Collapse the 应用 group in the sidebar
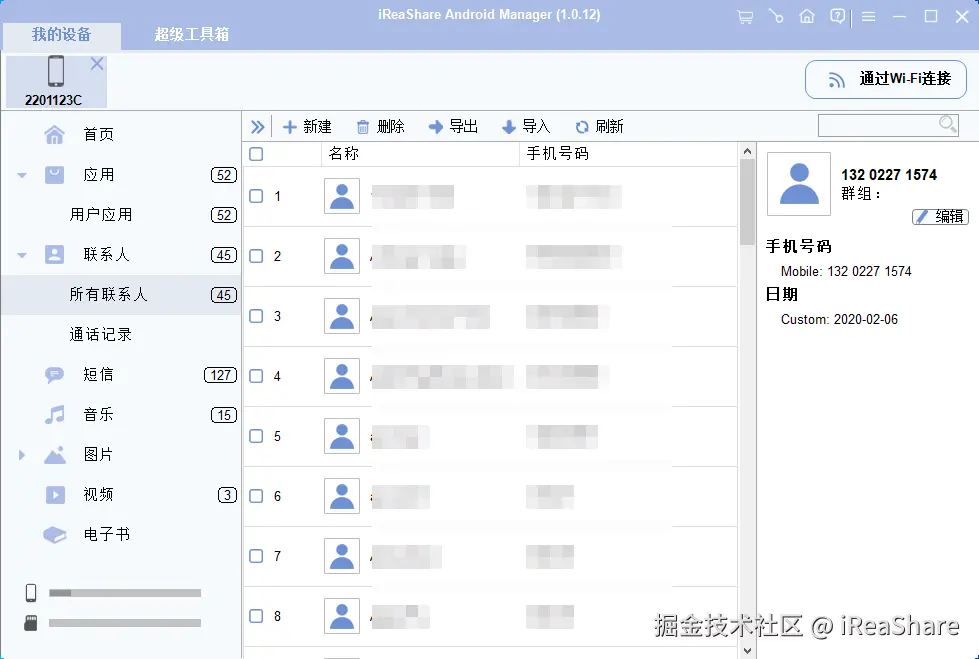979x659 pixels. [21, 173]
